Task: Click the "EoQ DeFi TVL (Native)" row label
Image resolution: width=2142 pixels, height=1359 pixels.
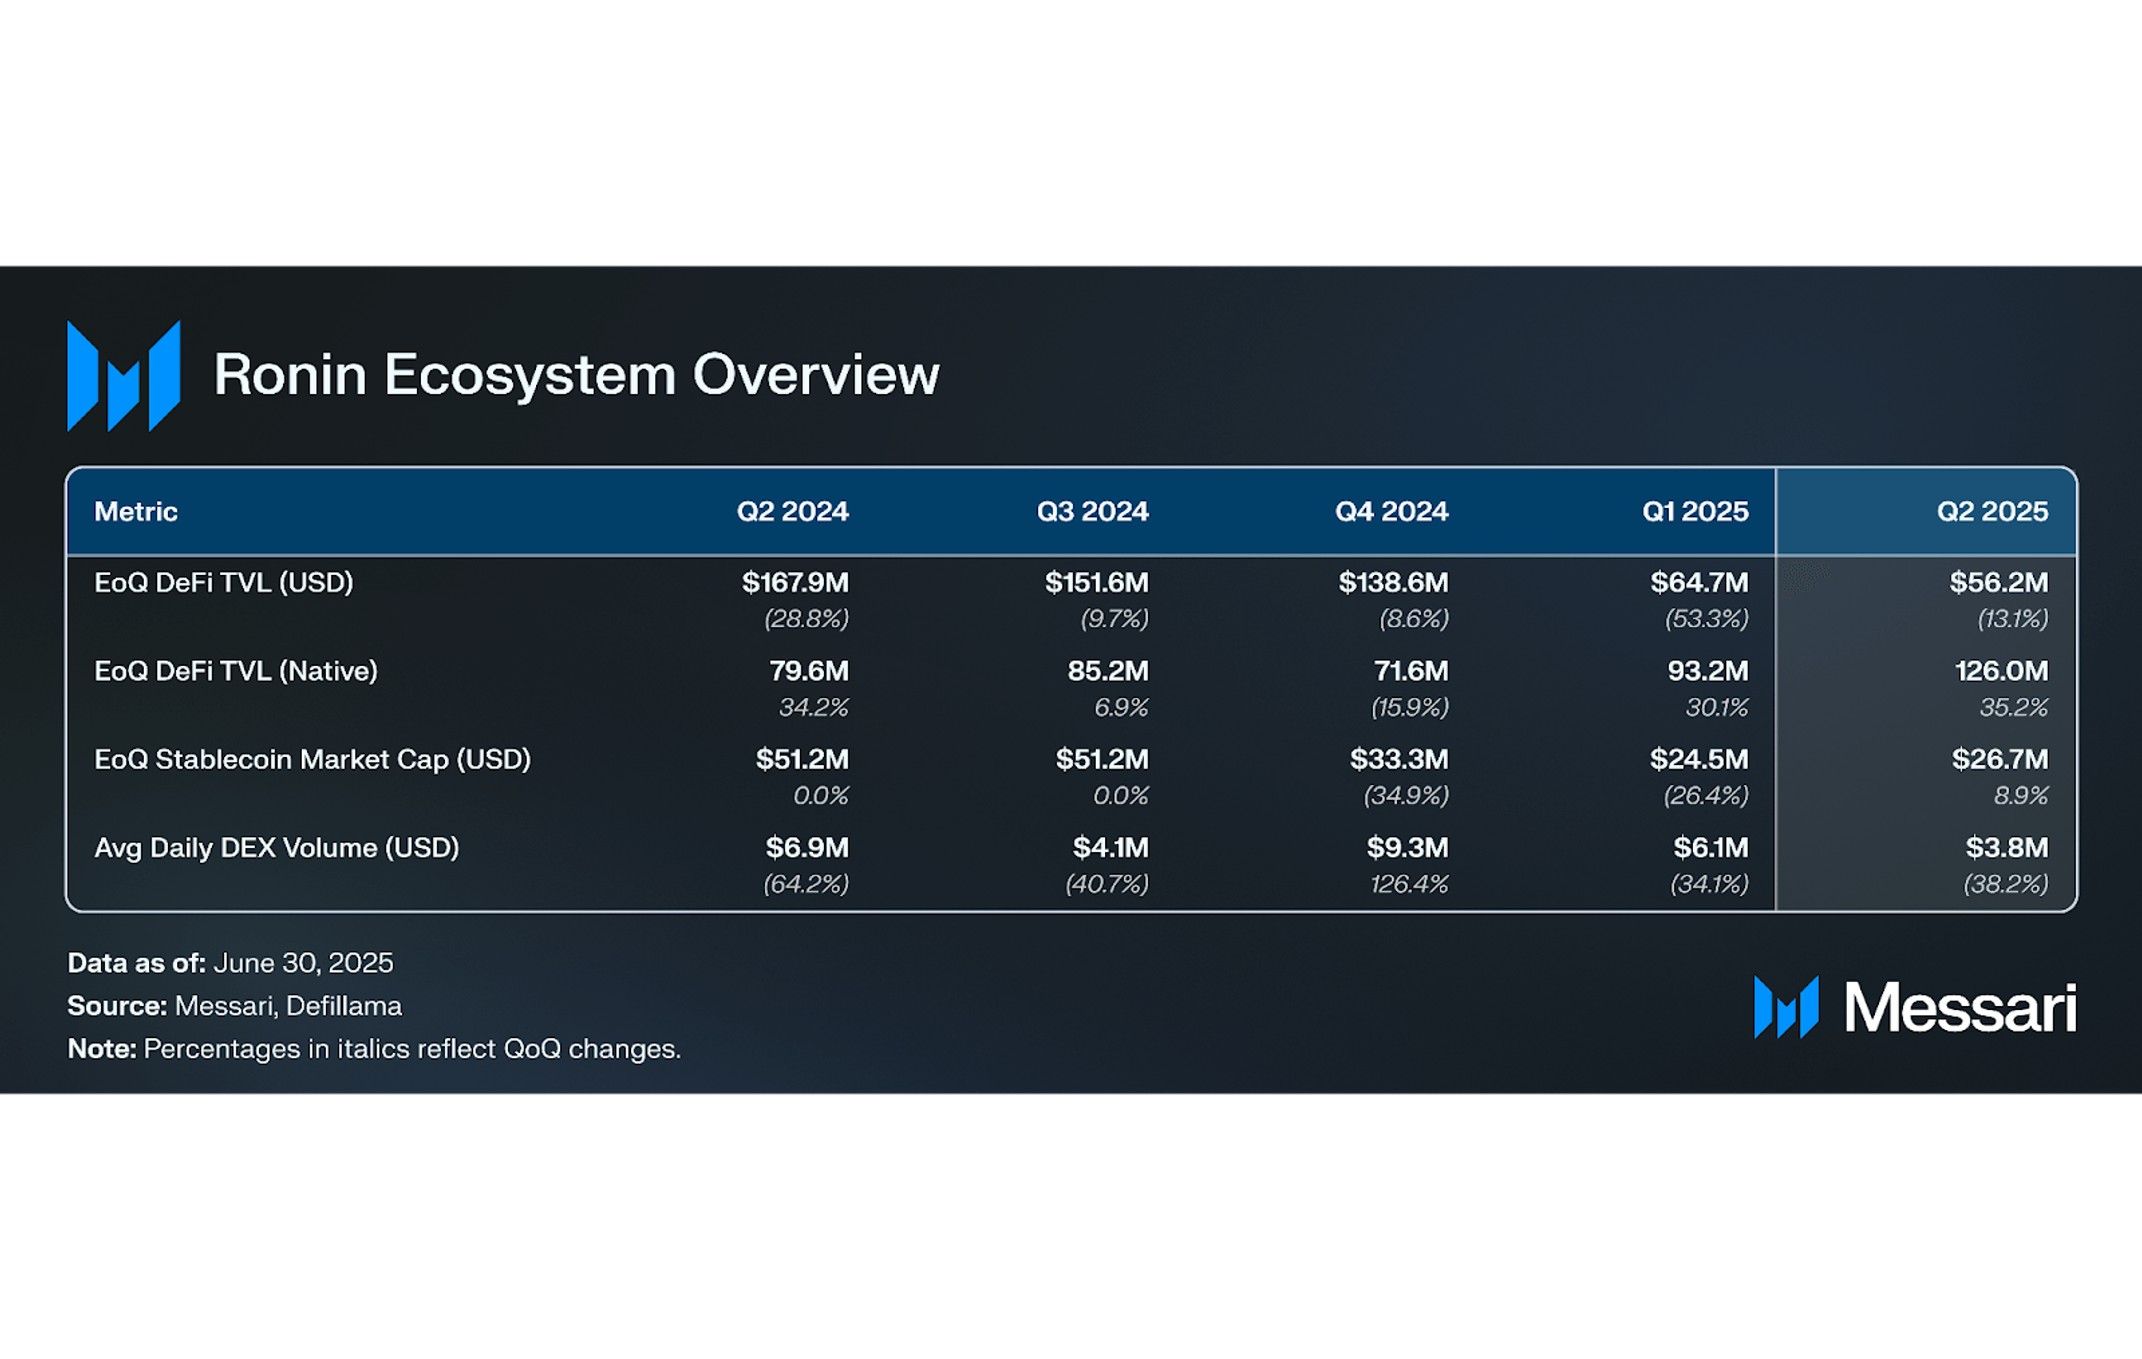Action: 236,671
